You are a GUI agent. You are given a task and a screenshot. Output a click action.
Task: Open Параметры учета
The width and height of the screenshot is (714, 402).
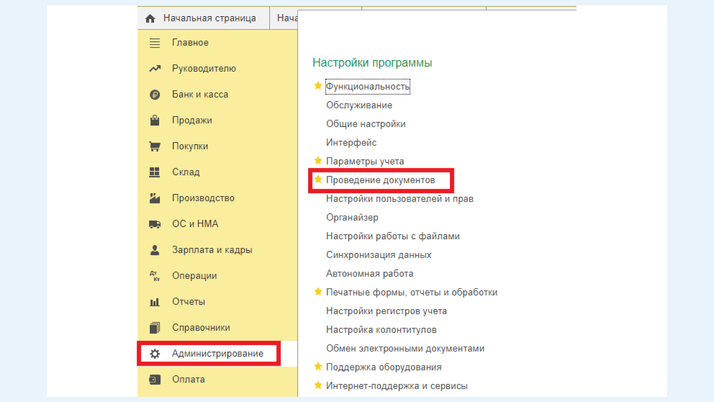(365, 161)
